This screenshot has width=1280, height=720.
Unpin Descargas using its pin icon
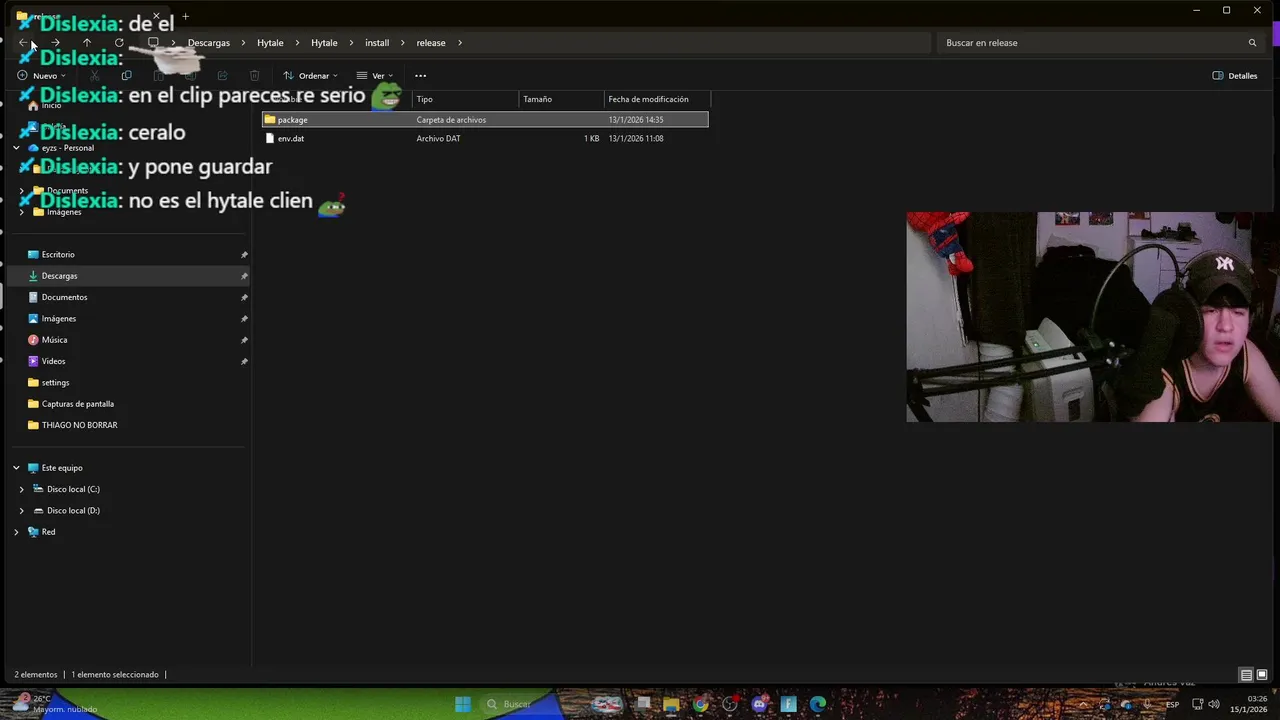click(x=244, y=276)
